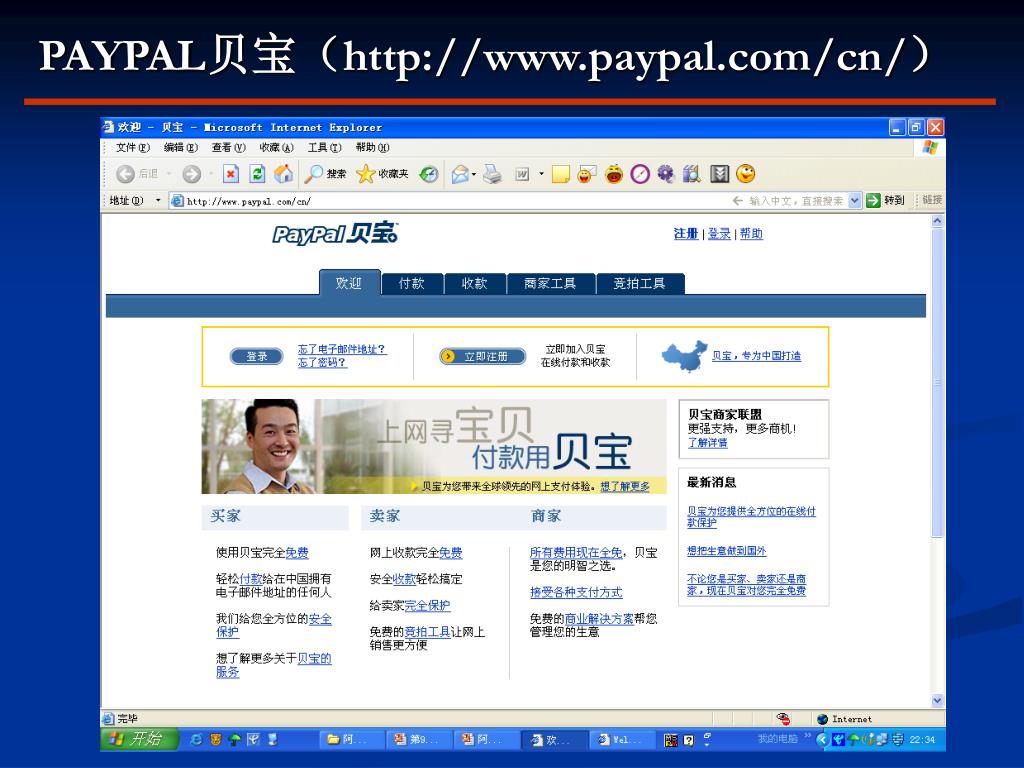Screen dimensions: 1024x768
Task: Click the Stop page loading icon
Action: tap(231, 174)
